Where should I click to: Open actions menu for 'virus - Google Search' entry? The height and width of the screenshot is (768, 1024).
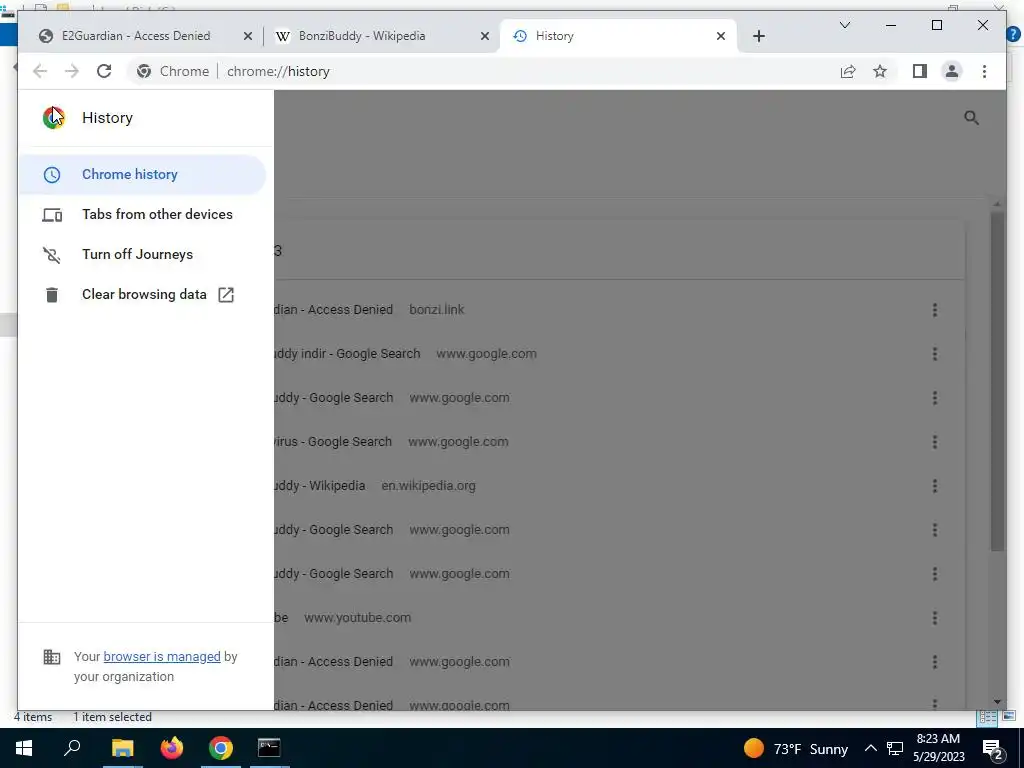[x=935, y=442]
